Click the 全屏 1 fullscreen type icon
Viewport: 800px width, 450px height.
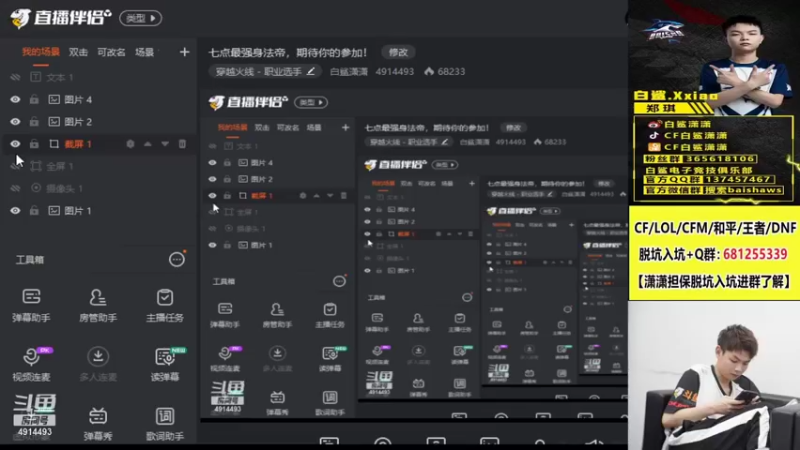click(36, 166)
